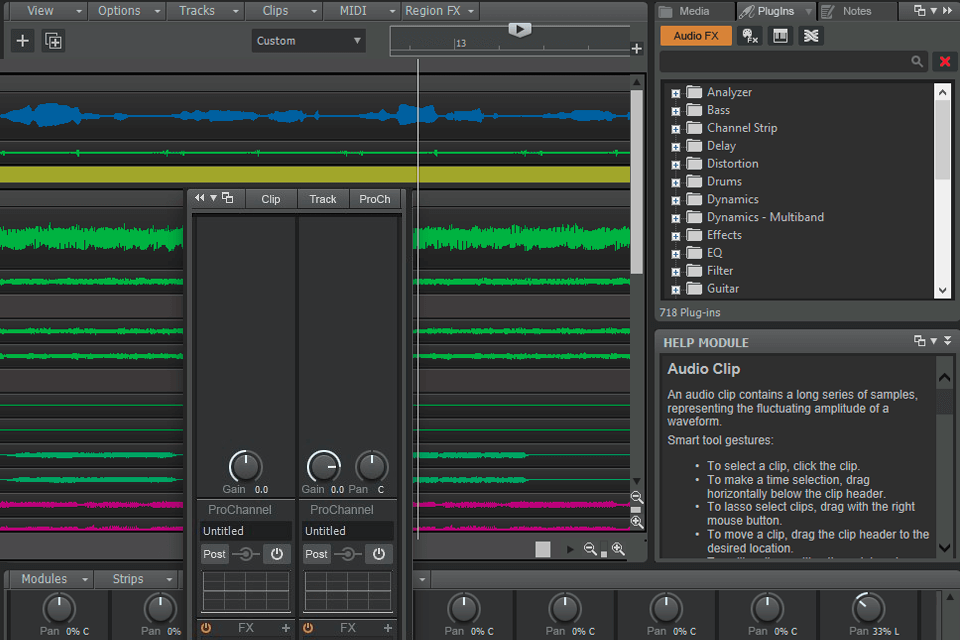The image size is (960, 640).
Task: Toggle the clip FX rack bypass power
Action: [x=206, y=628]
